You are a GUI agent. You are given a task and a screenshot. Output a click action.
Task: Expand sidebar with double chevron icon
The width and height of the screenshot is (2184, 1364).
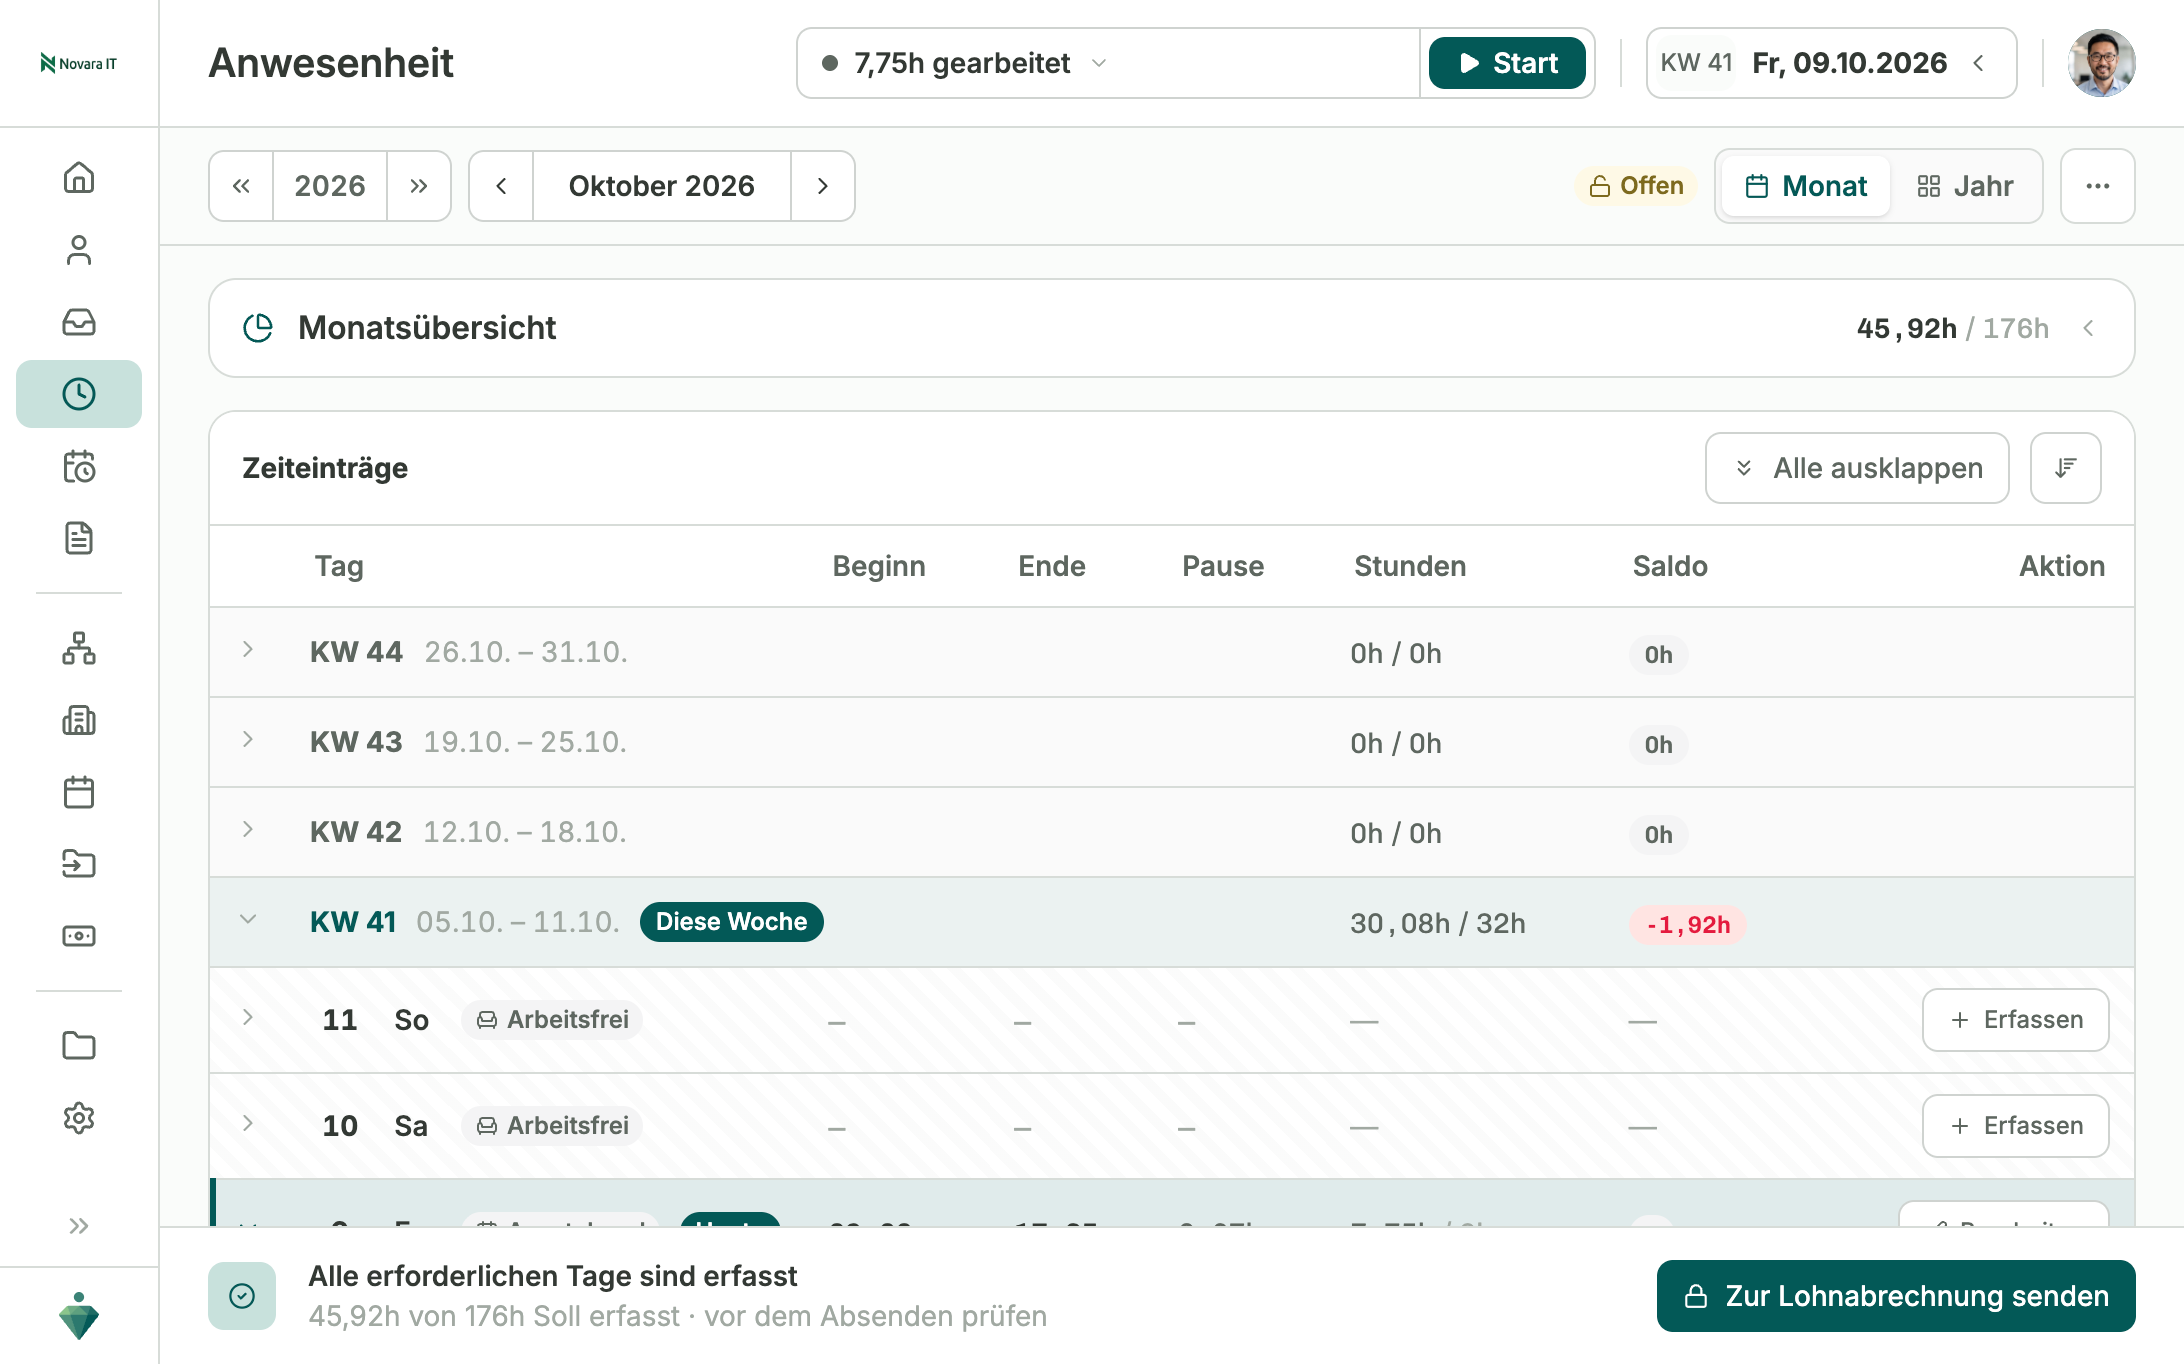[x=79, y=1226]
